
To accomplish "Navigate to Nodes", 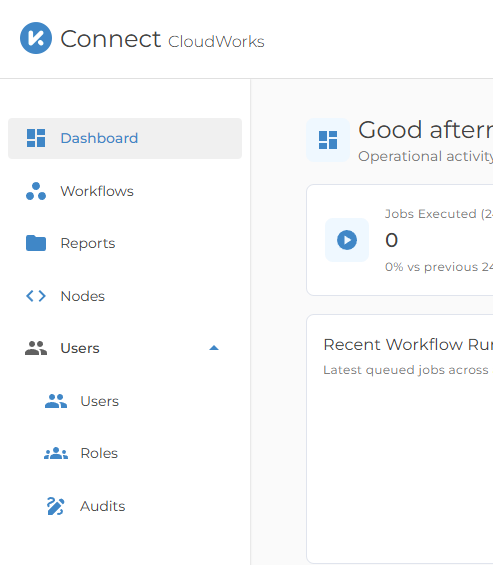I will (125, 296).
